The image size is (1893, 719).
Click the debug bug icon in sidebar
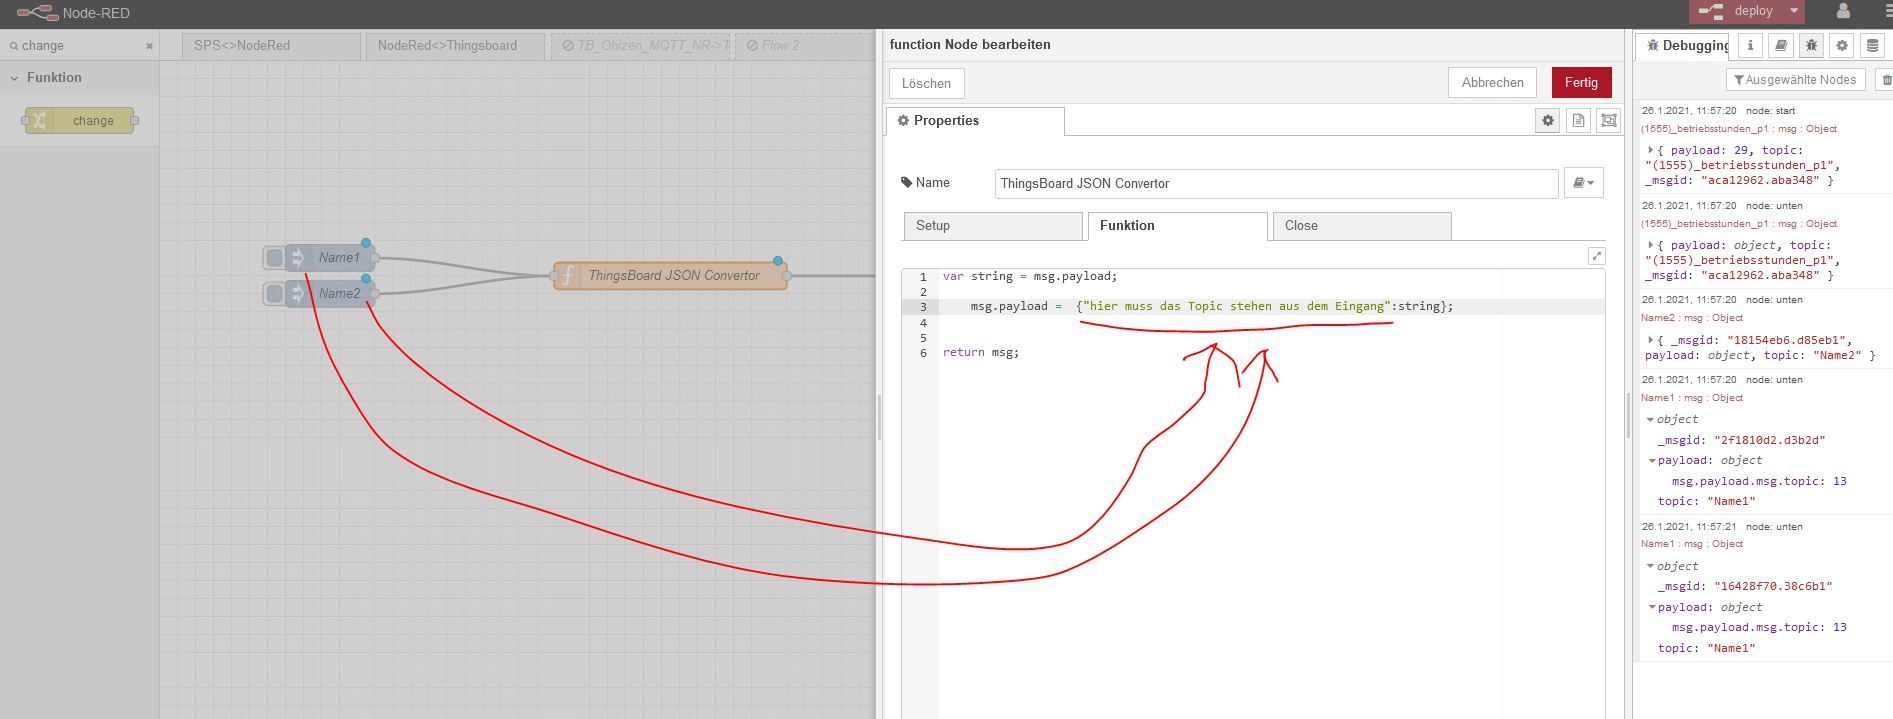click(x=1811, y=45)
